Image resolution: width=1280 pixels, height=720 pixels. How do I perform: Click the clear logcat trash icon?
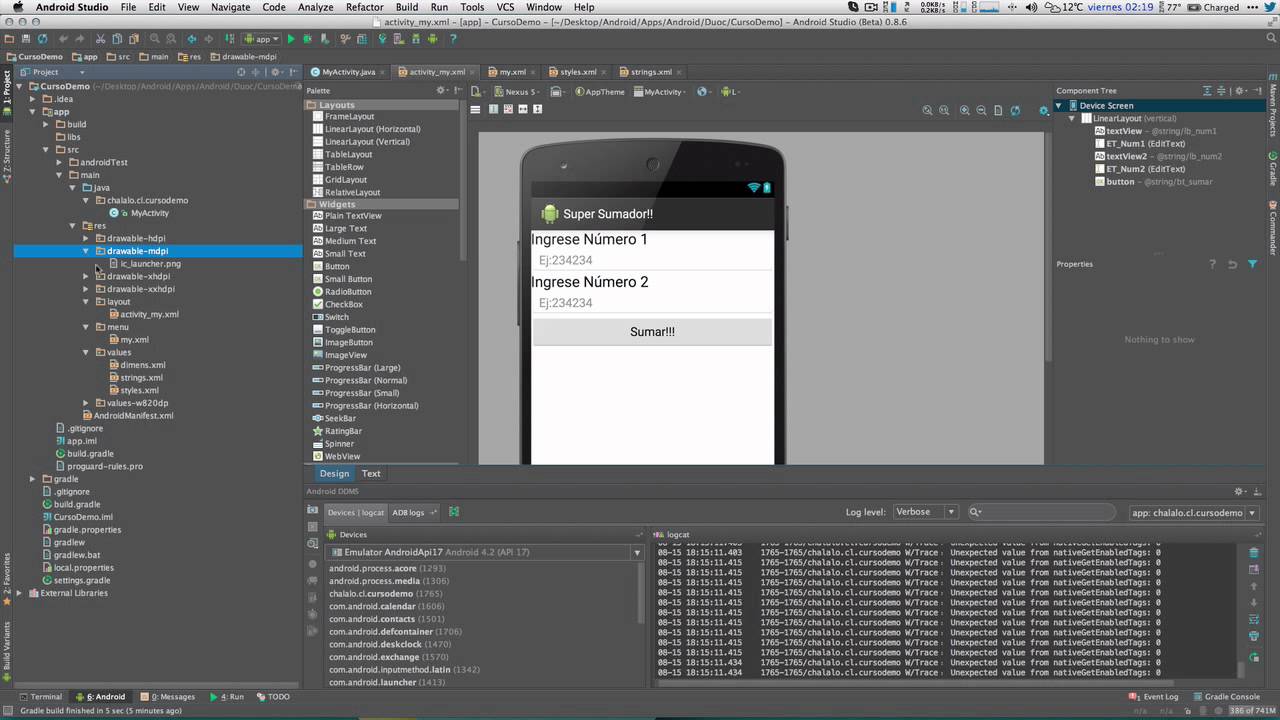click(1254, 552)
